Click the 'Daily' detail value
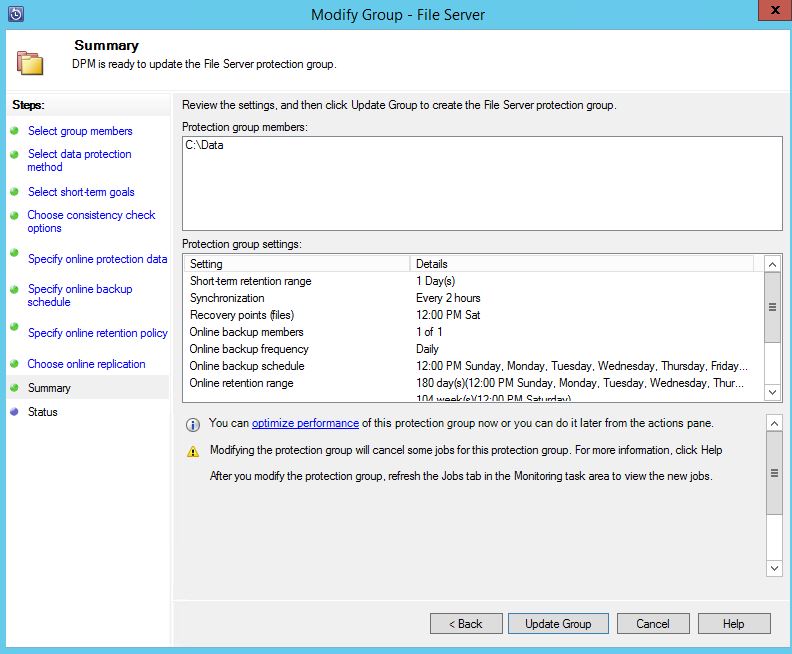Screen dimensions: 792x654 427,349
